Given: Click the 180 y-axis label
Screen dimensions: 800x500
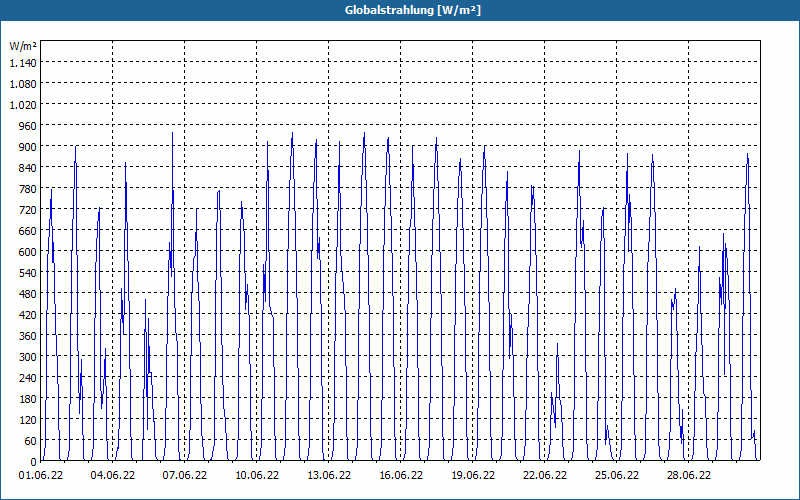Looking at the screenshot, I should point(28,398).
